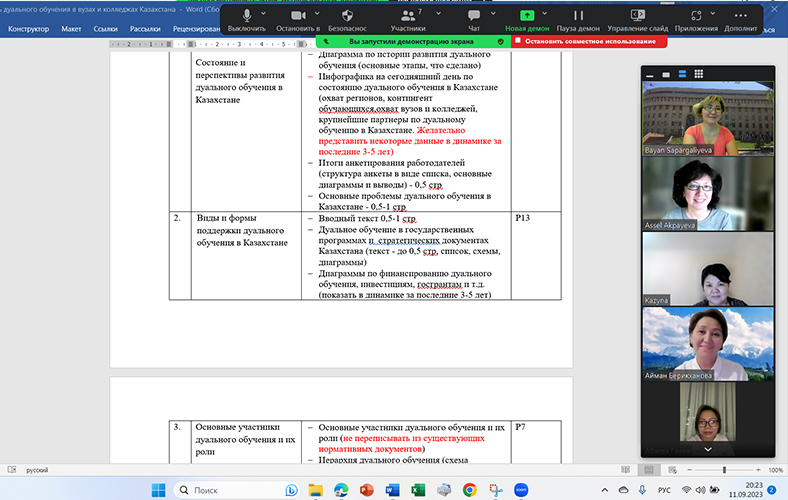Open the Участники participants panel

[407, 19]
